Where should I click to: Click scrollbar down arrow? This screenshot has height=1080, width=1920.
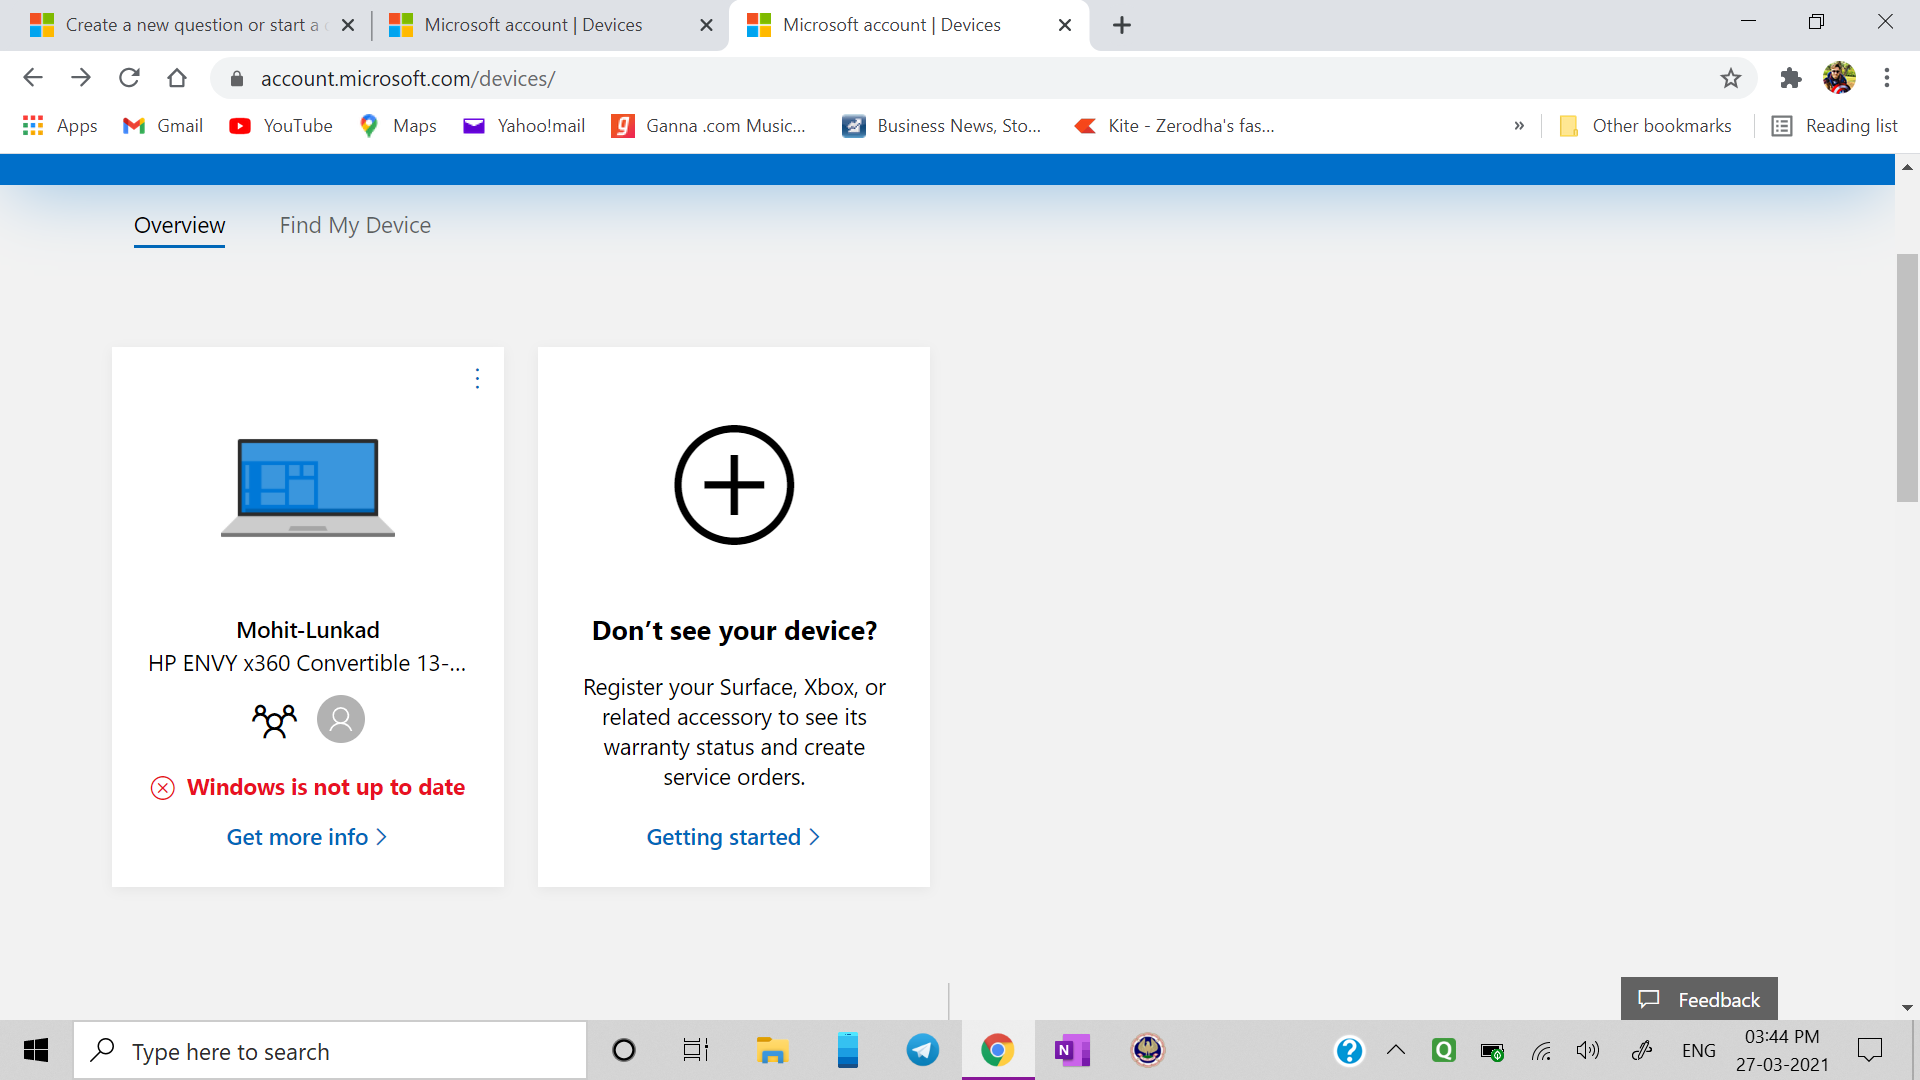[x=1907, y=1008]
